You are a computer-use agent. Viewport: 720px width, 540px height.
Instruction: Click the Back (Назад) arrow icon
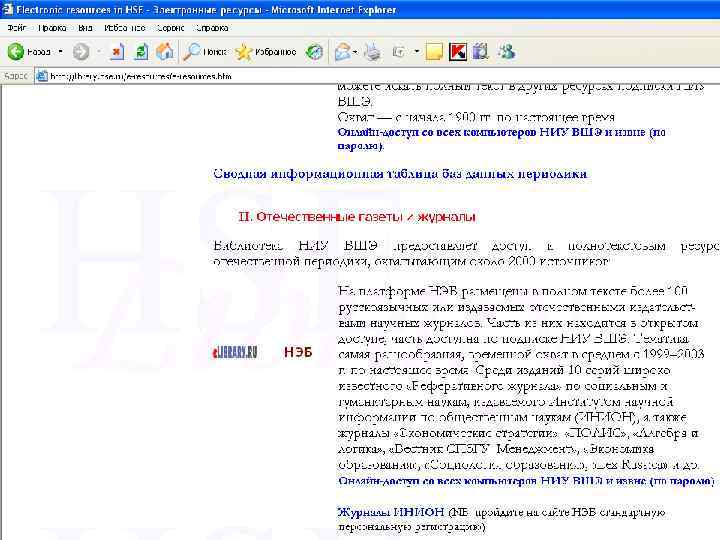coord(16,52)
